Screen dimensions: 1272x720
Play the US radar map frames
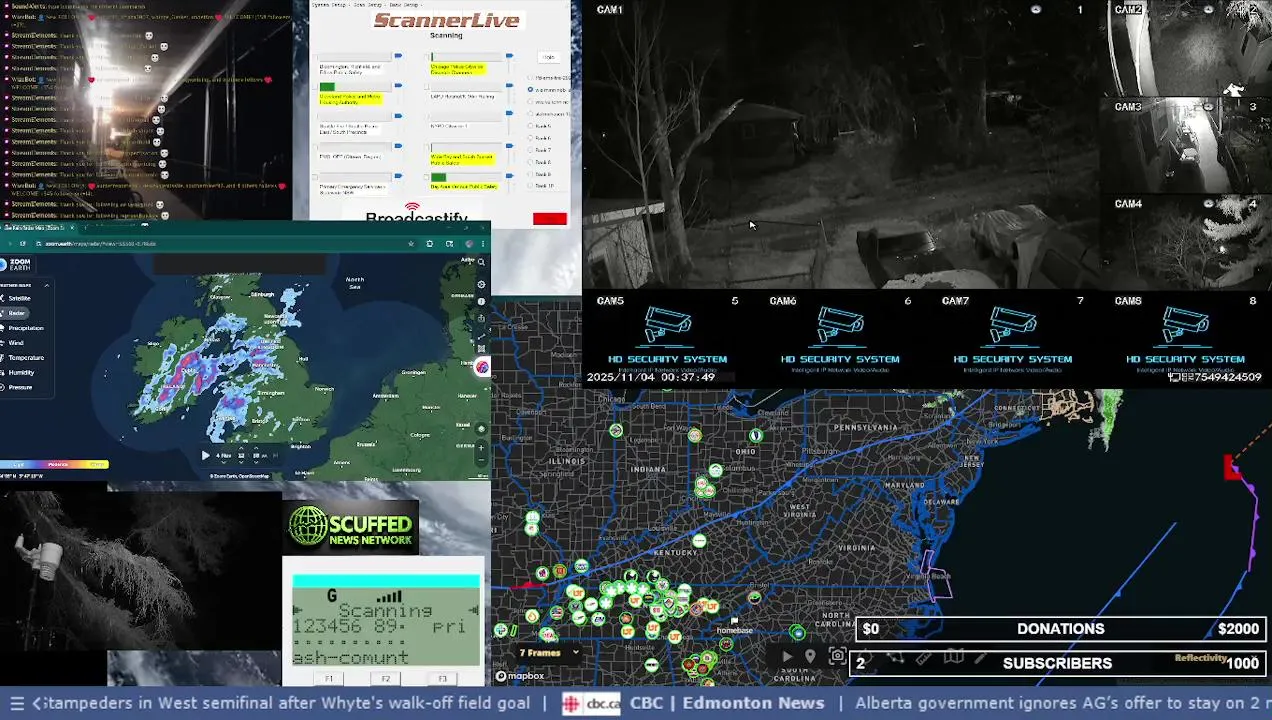pyautogui.click(x=787, y=657)
